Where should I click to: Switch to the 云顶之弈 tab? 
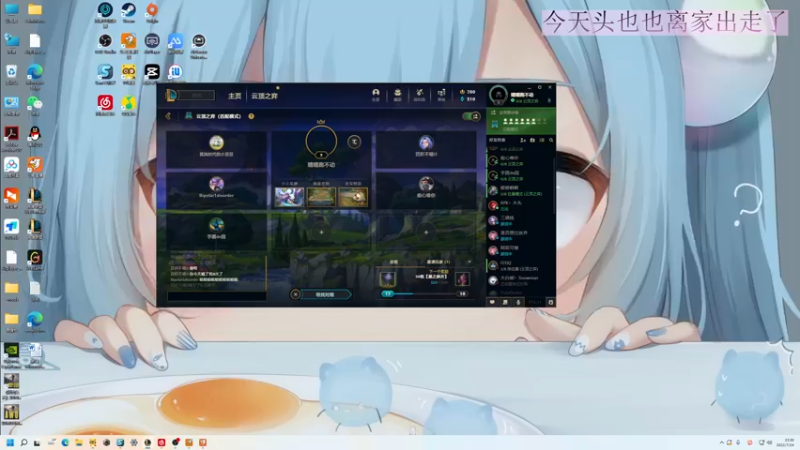tap(264, 96)
